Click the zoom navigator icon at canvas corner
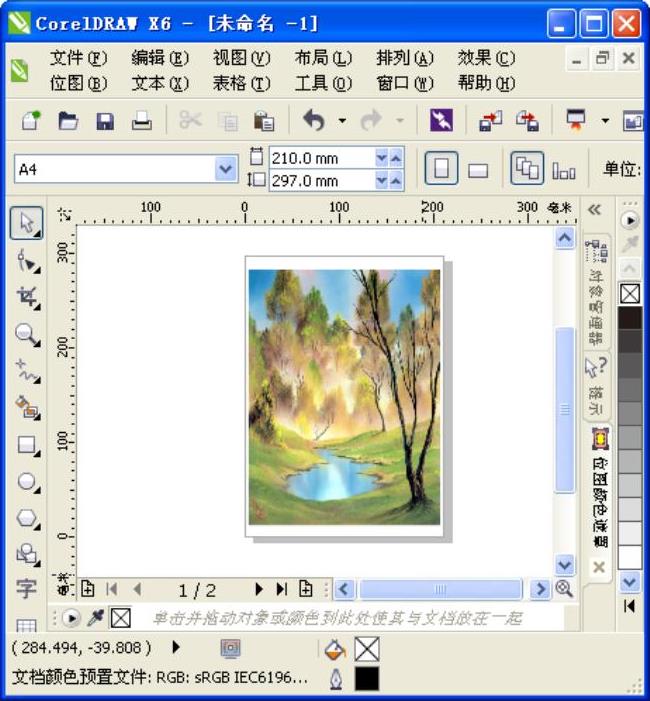The height and width of the screenshot is (701, 650). (x=564, y=589)
